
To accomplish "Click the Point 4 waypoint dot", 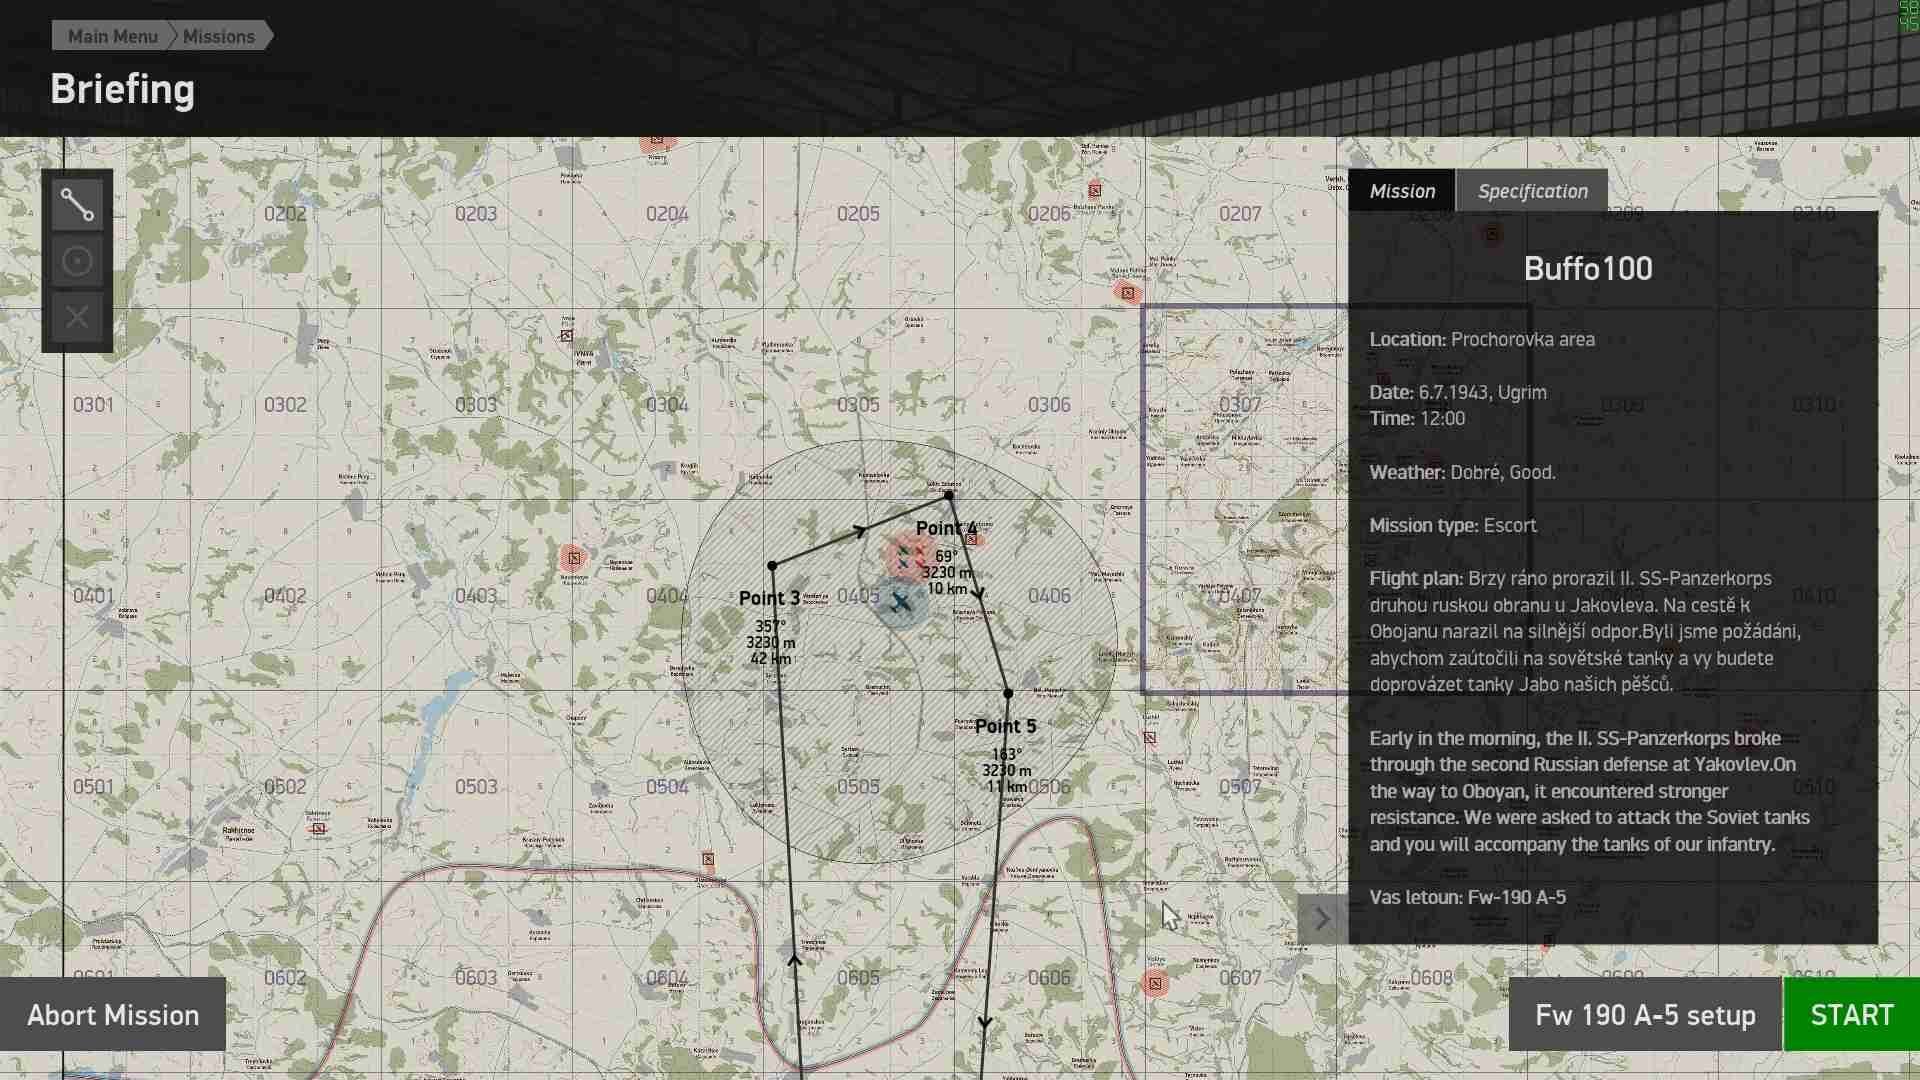I will [949, 495].
